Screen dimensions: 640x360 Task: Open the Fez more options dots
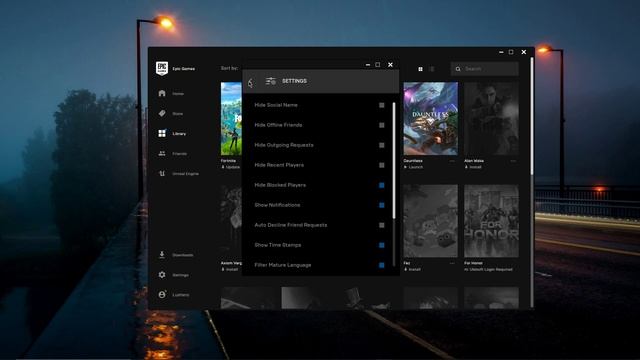452,263
